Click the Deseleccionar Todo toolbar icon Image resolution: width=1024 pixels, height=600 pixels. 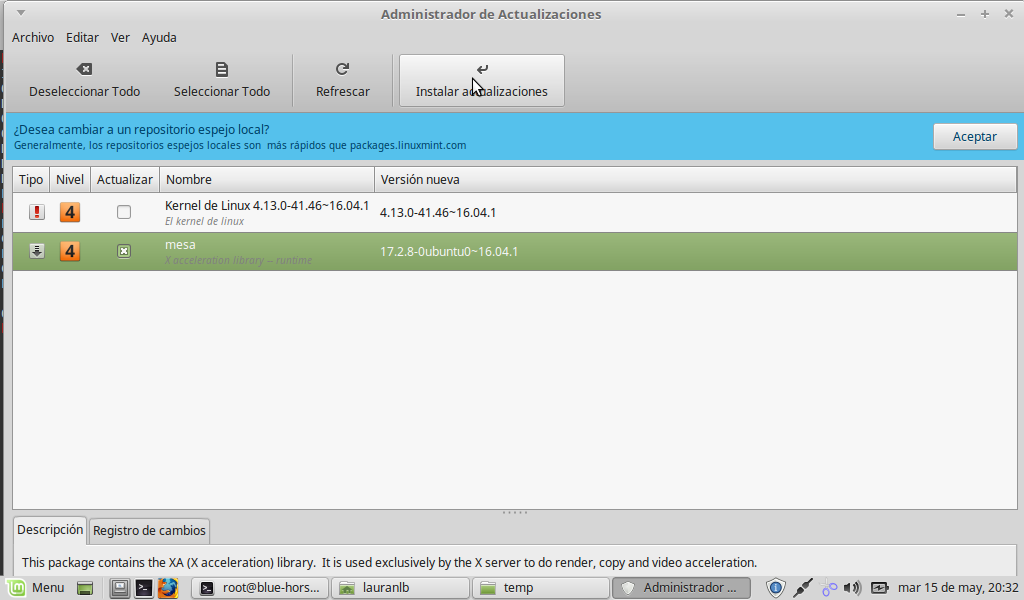pos(84,69)
